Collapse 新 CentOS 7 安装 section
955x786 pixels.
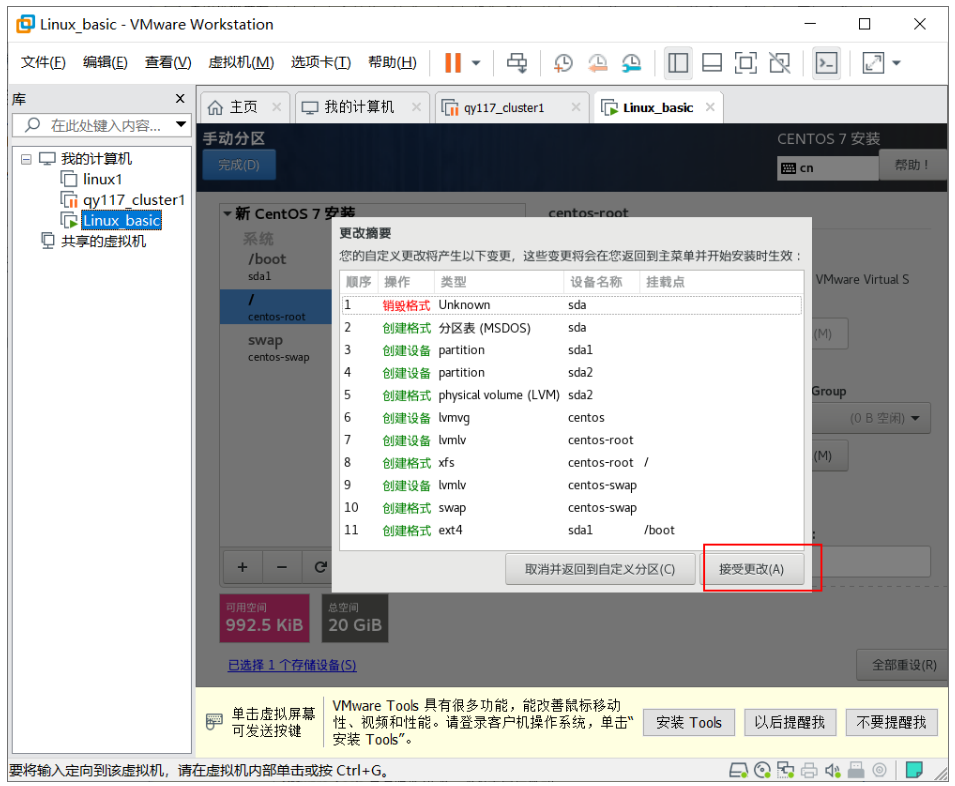coord(227,214)
